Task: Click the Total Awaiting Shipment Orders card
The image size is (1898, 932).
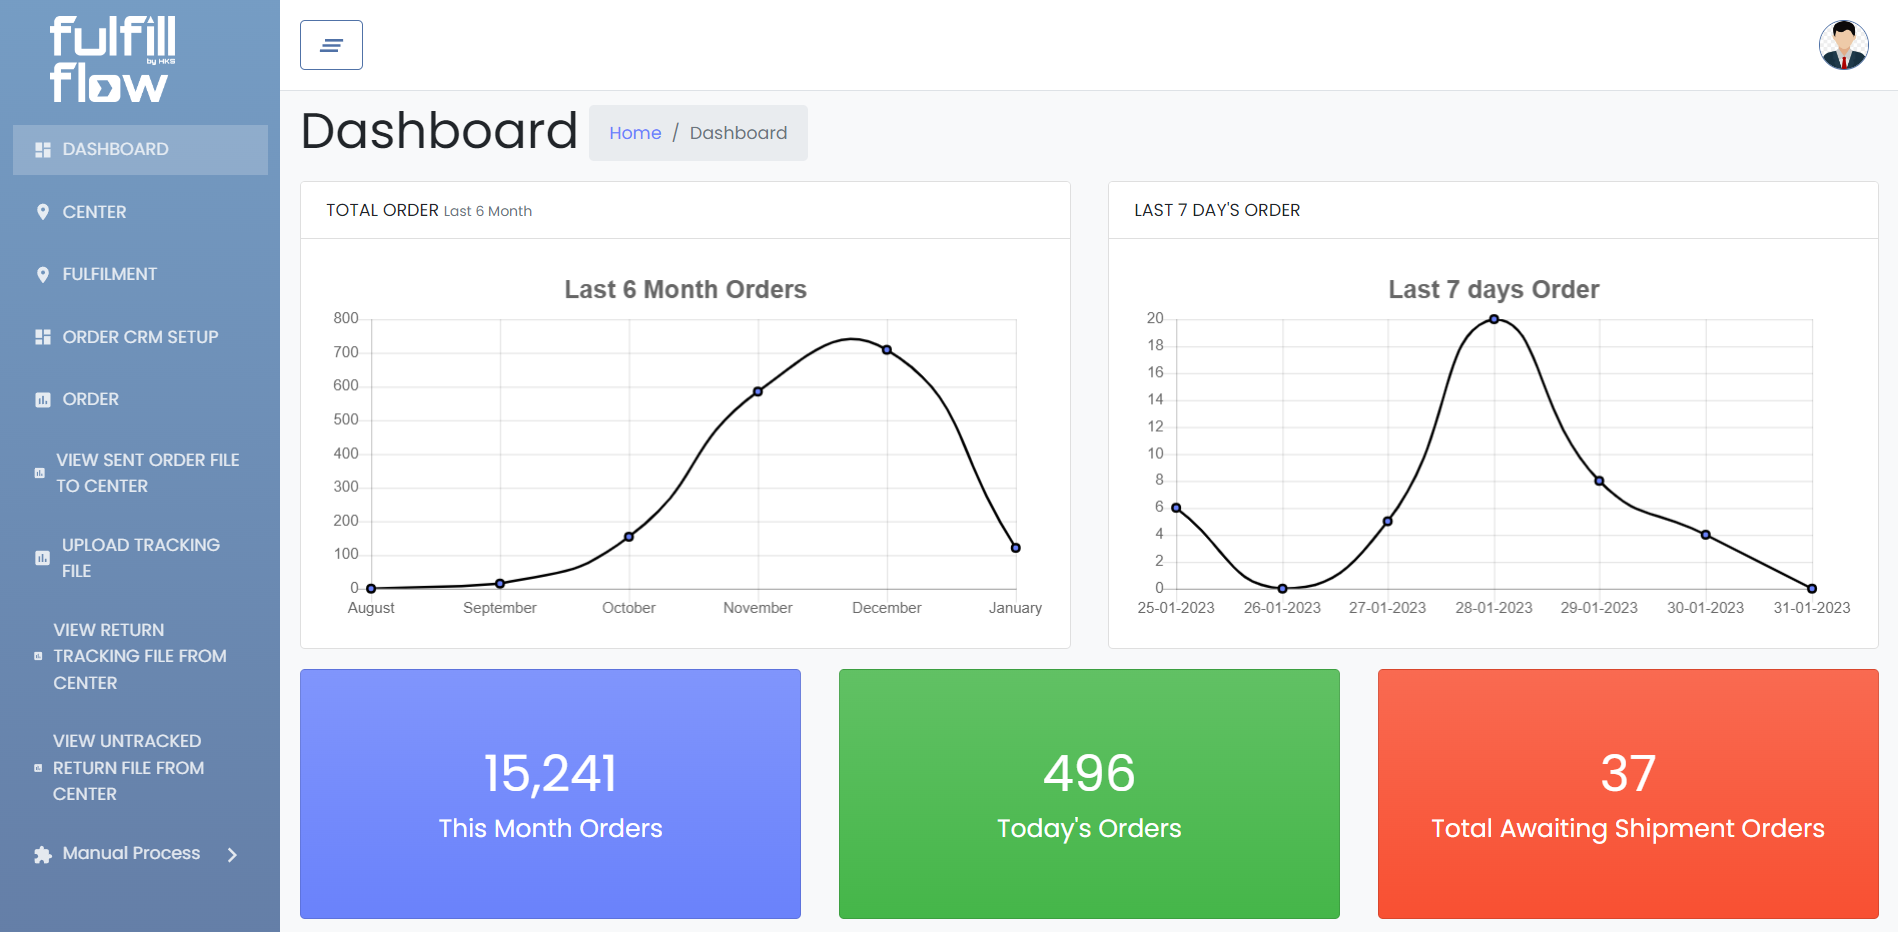Action: pyautogui.click(x=1628, y=794)
